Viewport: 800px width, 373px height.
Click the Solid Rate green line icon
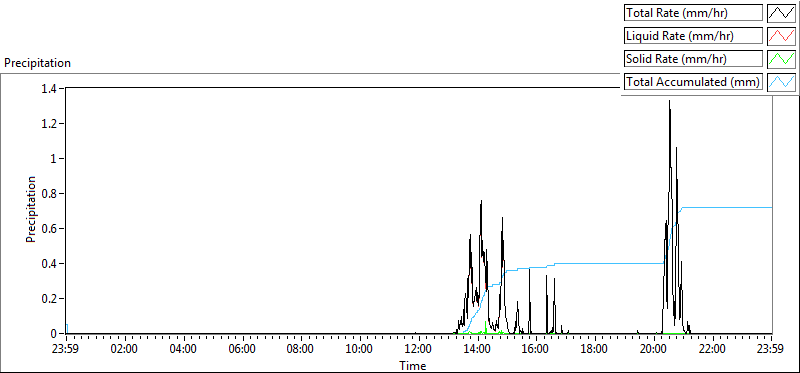(x=782, y=59)
